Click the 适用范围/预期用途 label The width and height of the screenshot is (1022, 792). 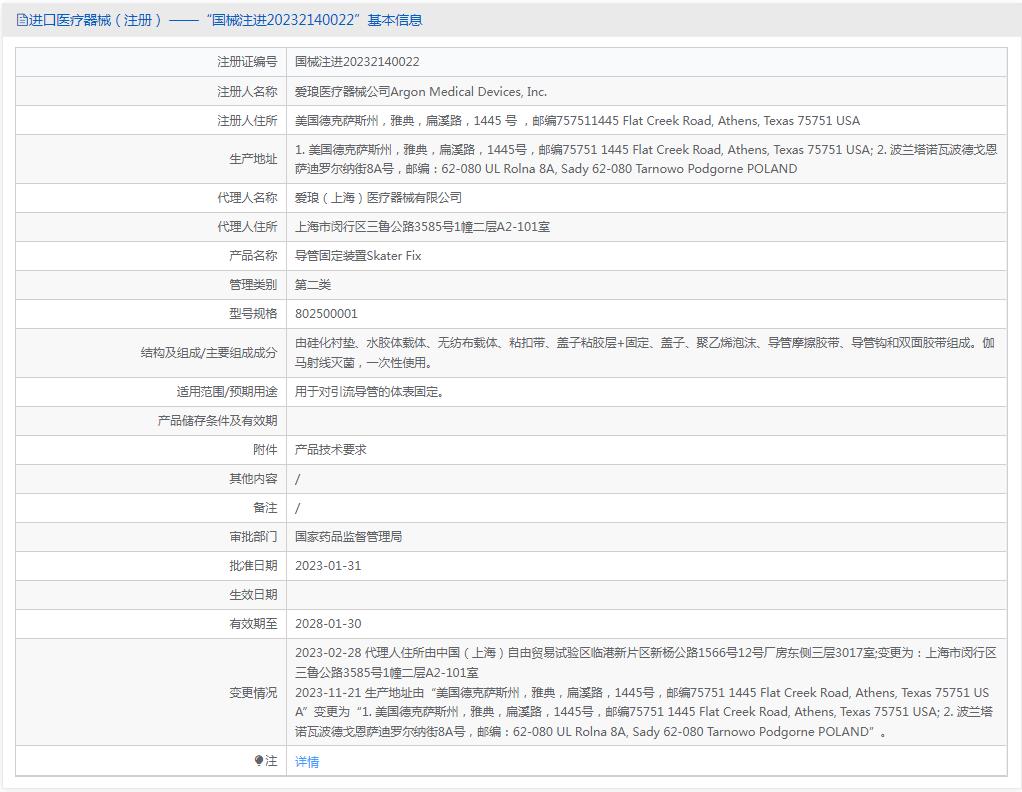[x=227, y=392]
